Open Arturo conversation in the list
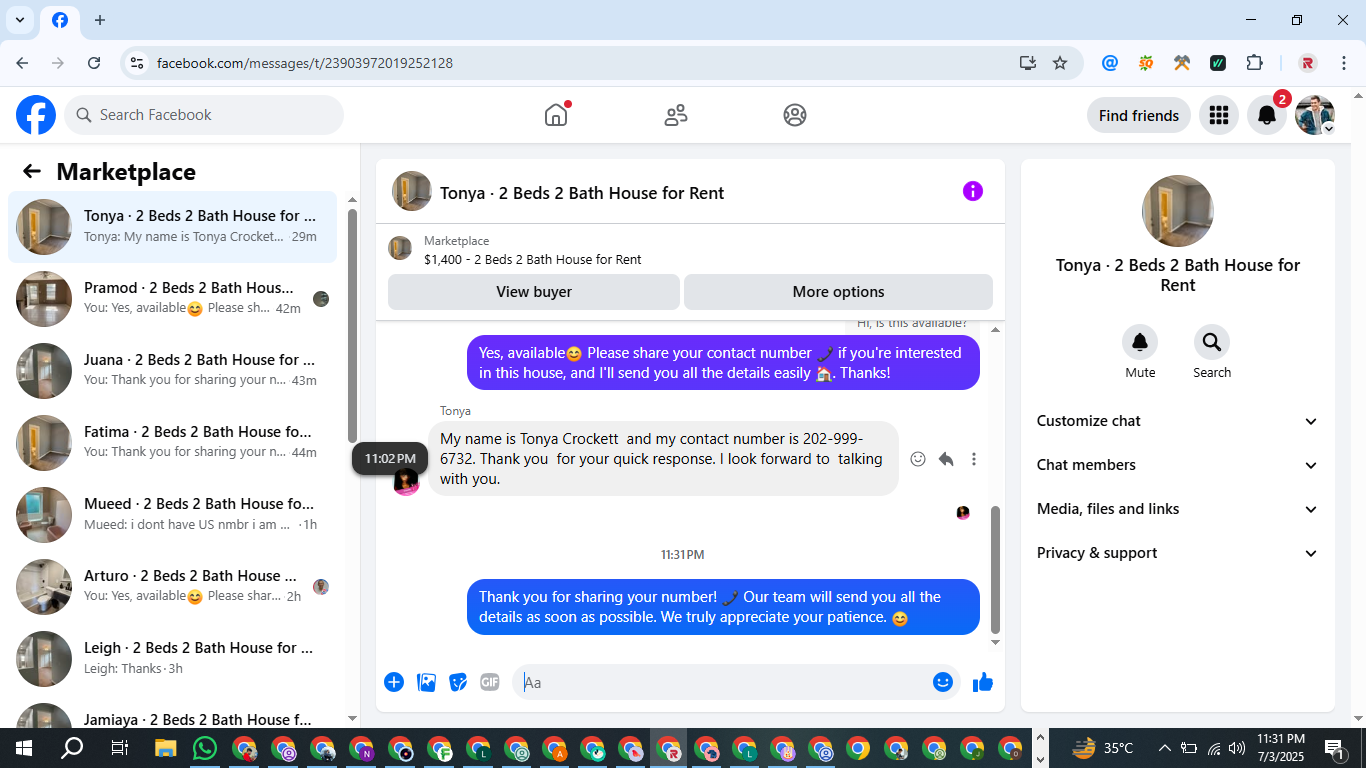 (x=172, y=587)
